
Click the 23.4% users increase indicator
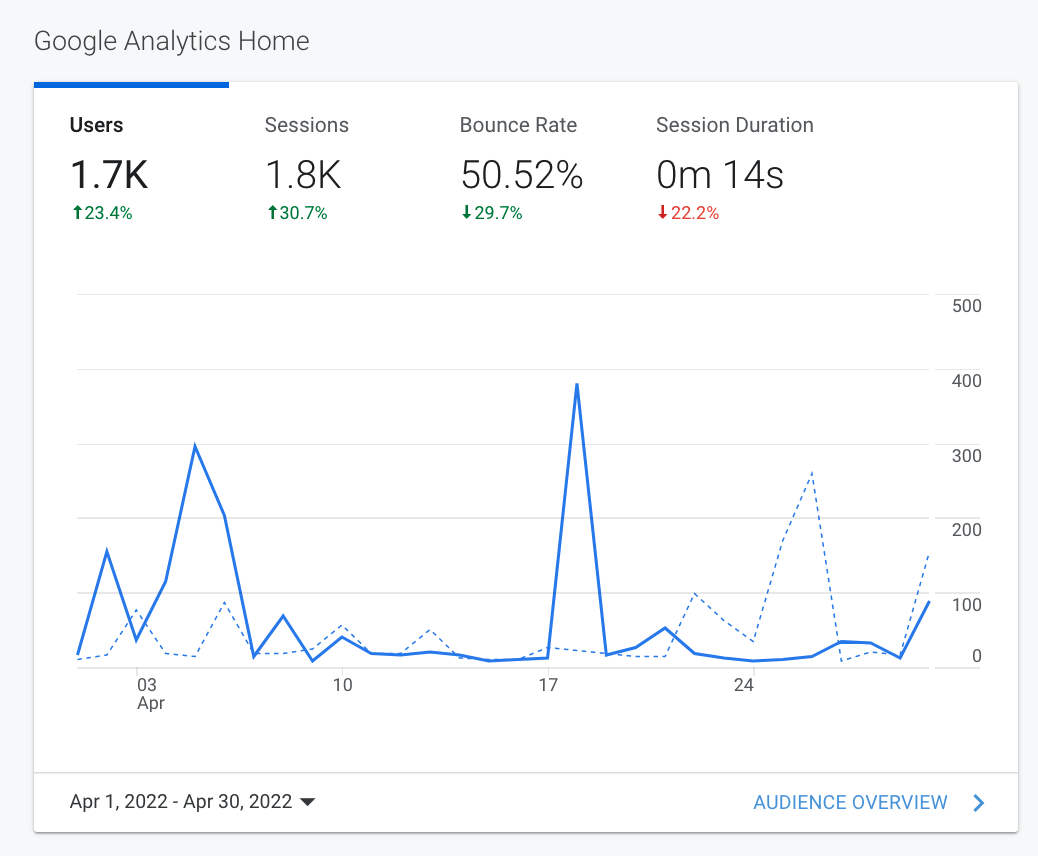point(102,213)
